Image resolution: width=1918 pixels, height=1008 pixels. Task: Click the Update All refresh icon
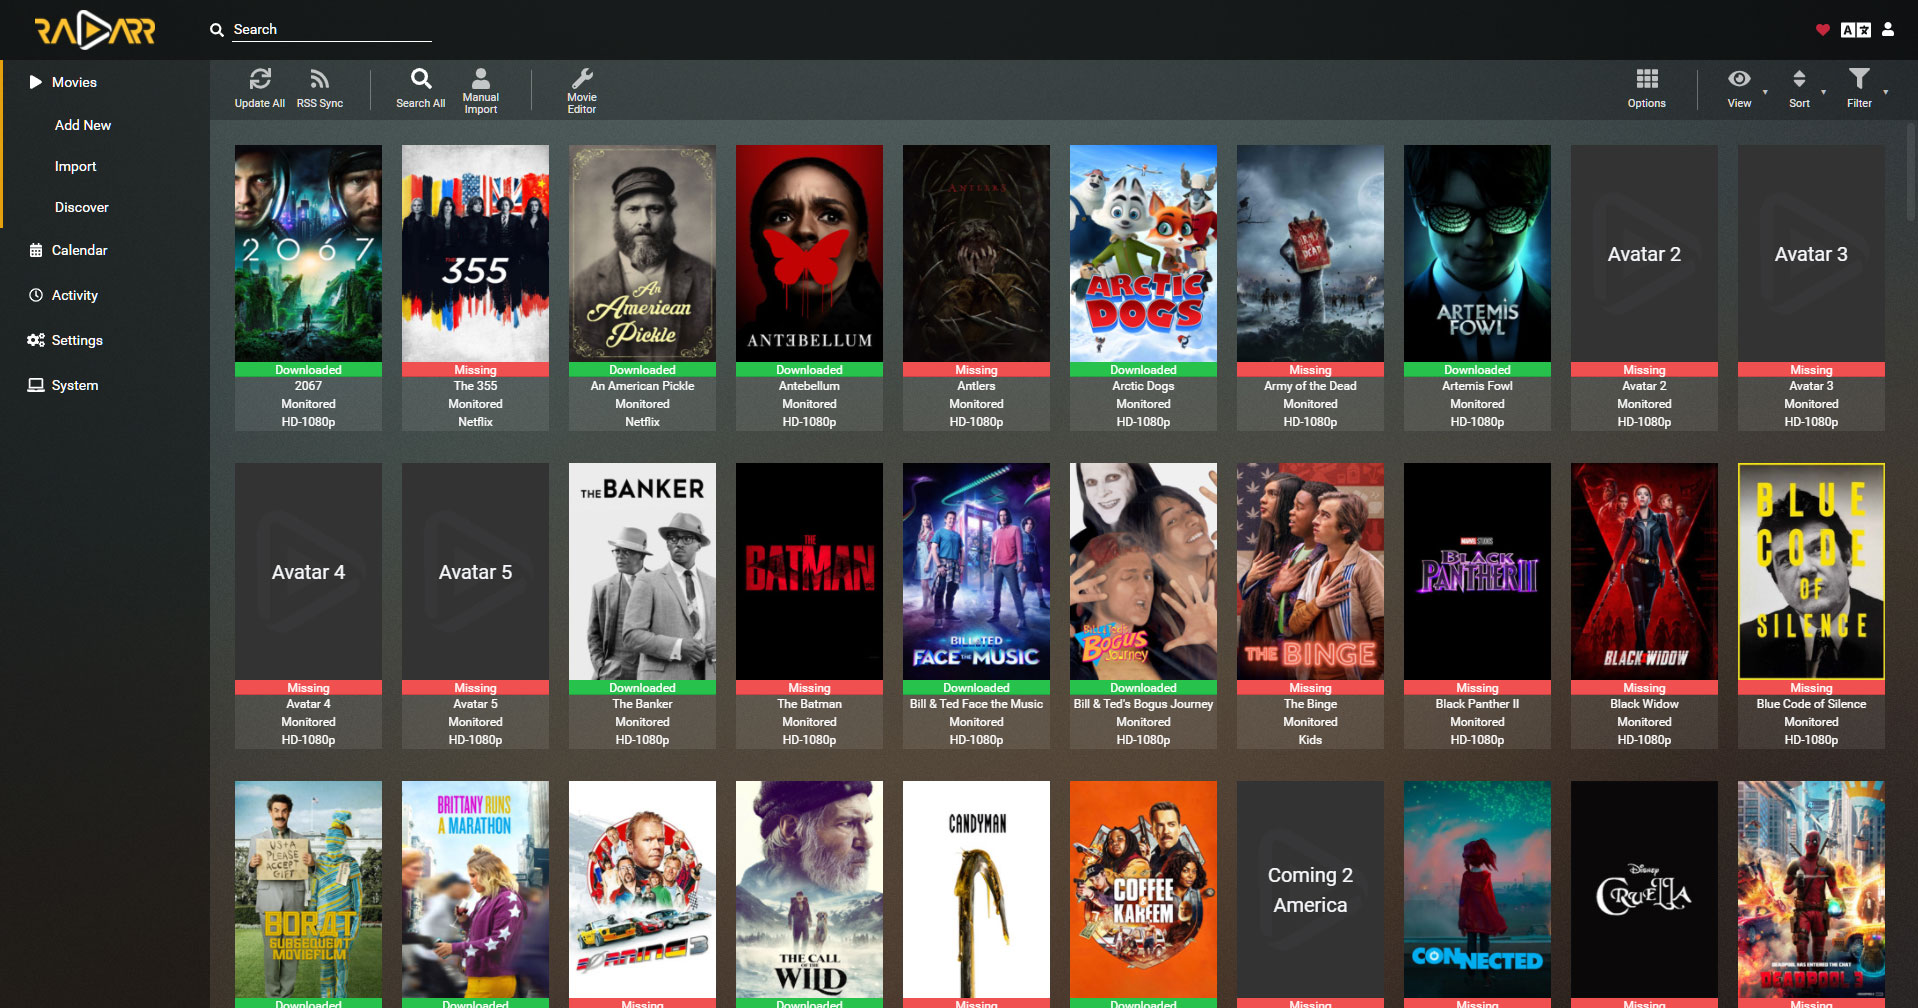coord(260,80)
